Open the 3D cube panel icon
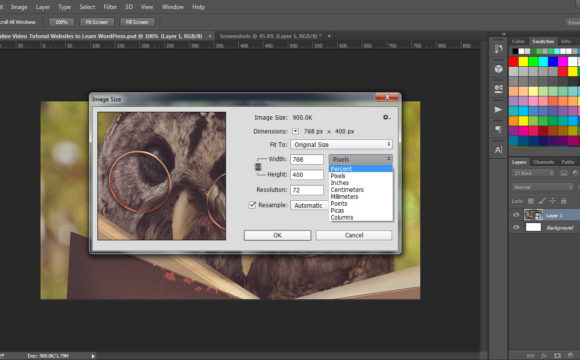Image resolution: width=580 pixels, height=360 pixels. [499, 69]
